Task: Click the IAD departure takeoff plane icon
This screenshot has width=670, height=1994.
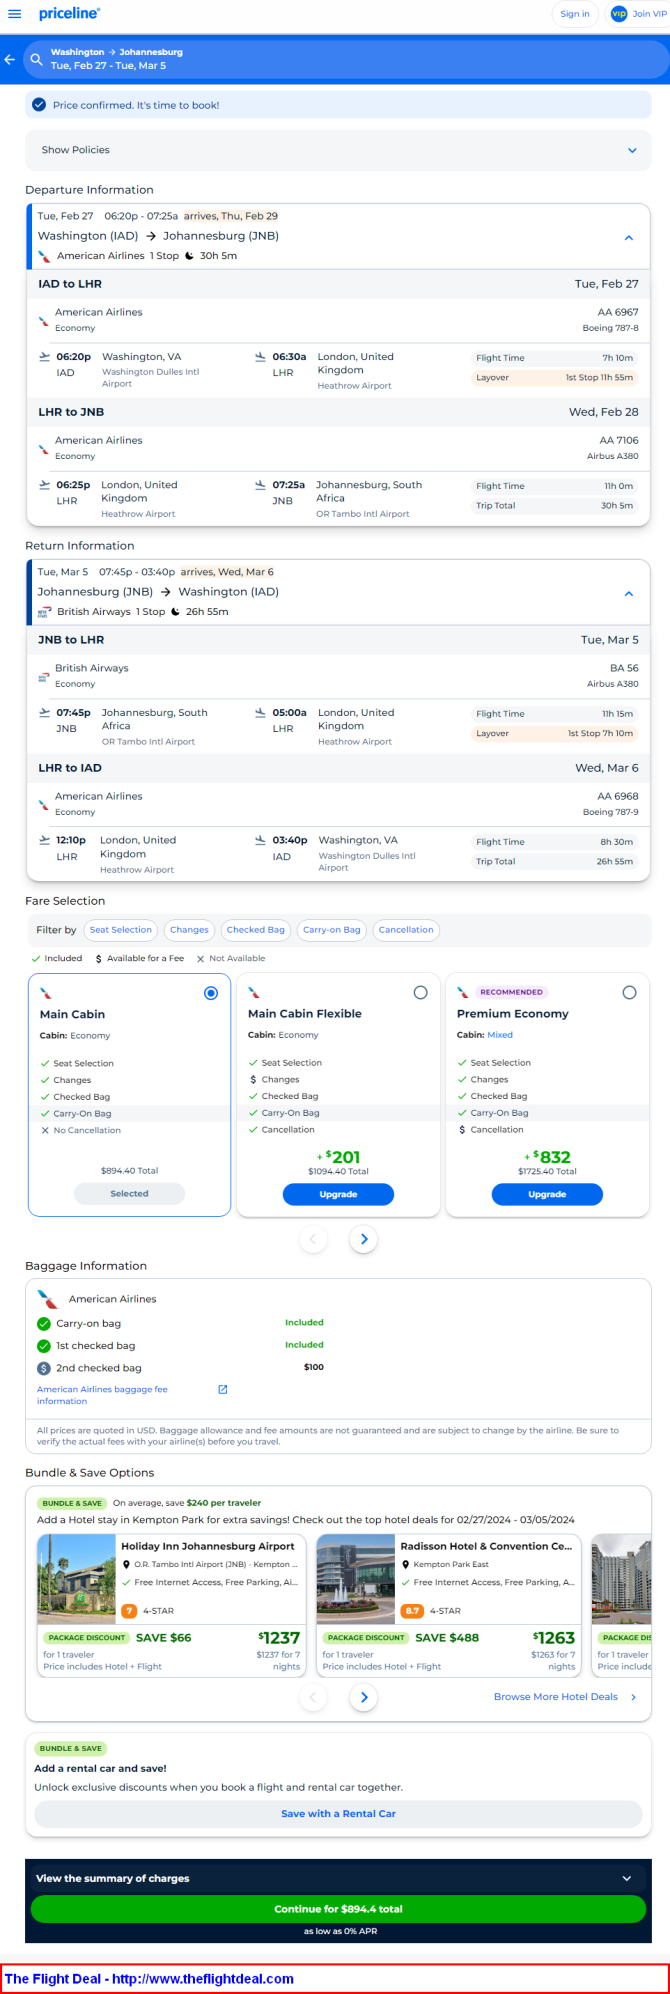Action: pos(44,356)
